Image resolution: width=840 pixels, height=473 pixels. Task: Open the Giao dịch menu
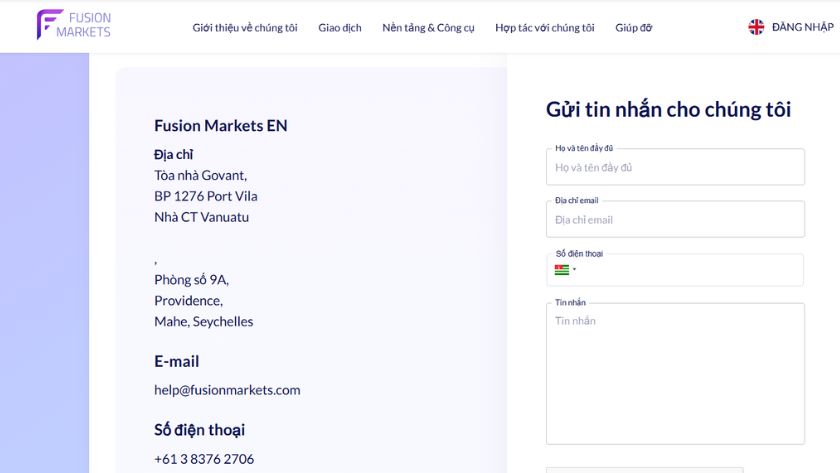(x=340, y=27)
